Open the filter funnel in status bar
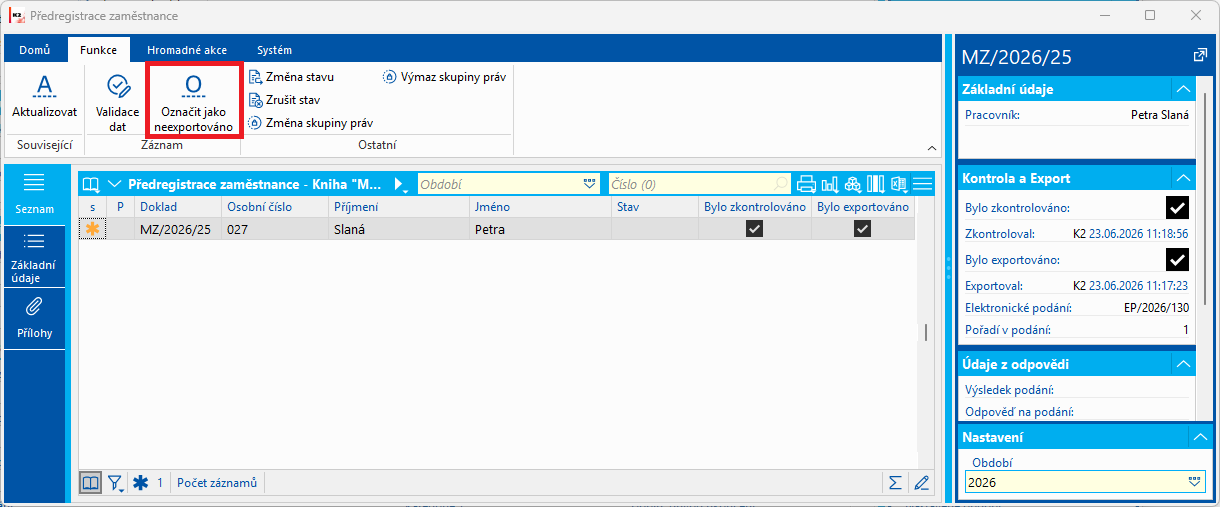 tap(115, 483)
